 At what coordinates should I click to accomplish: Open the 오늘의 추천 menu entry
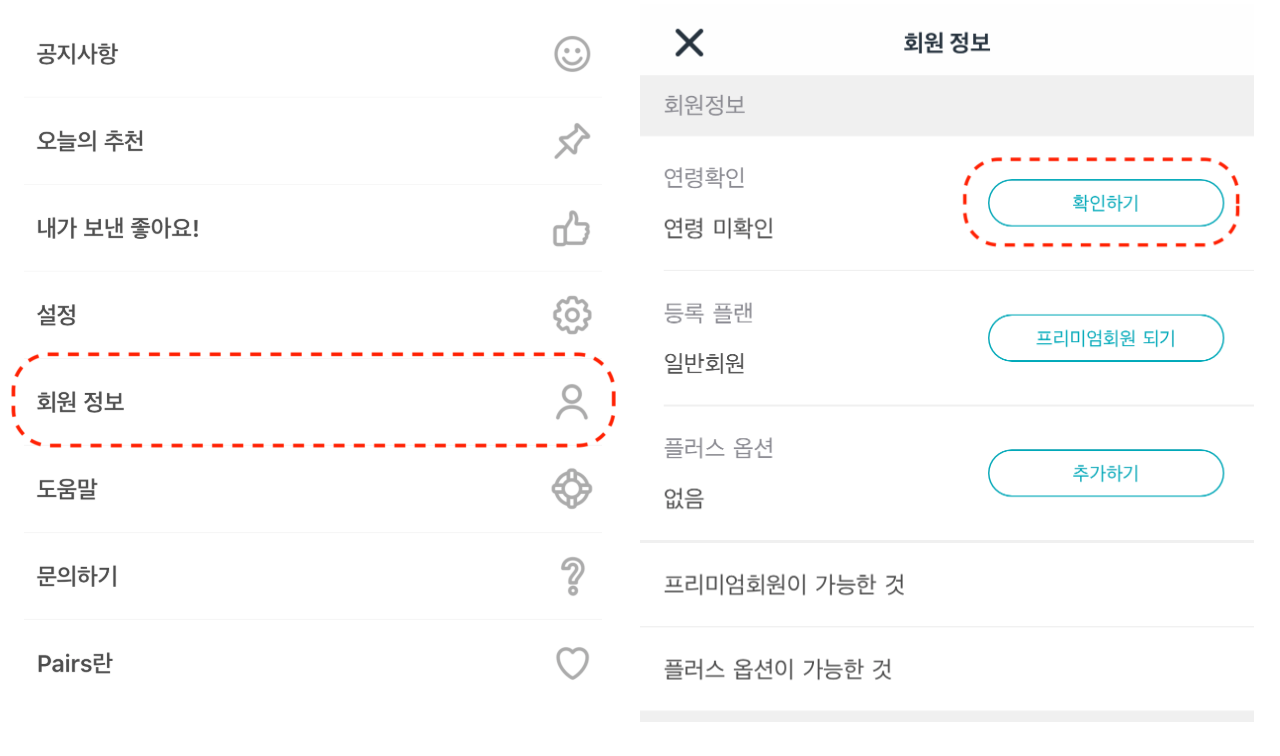(x=90, y=141)
